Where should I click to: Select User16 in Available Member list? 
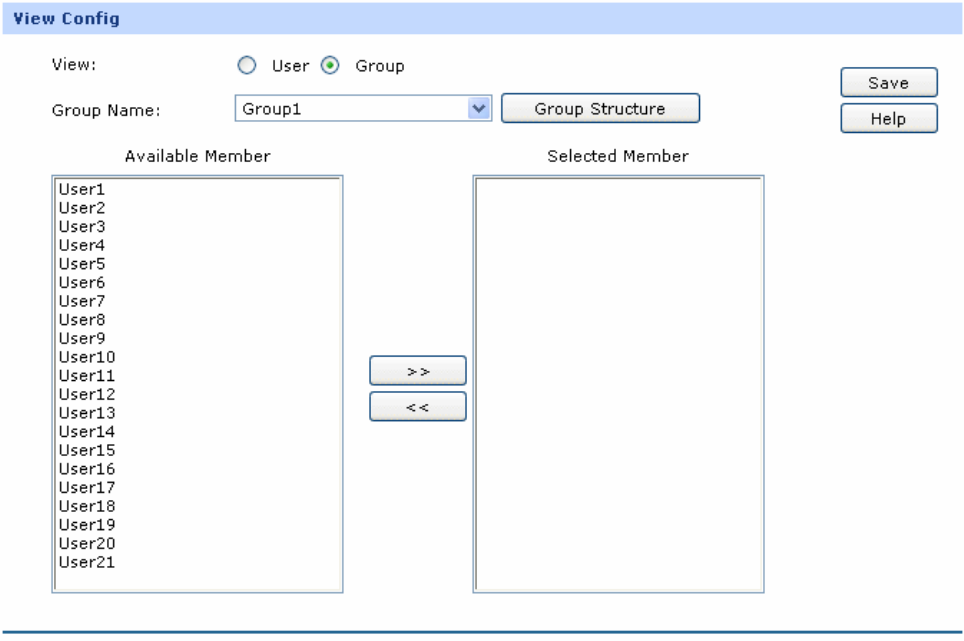[86, 469]
